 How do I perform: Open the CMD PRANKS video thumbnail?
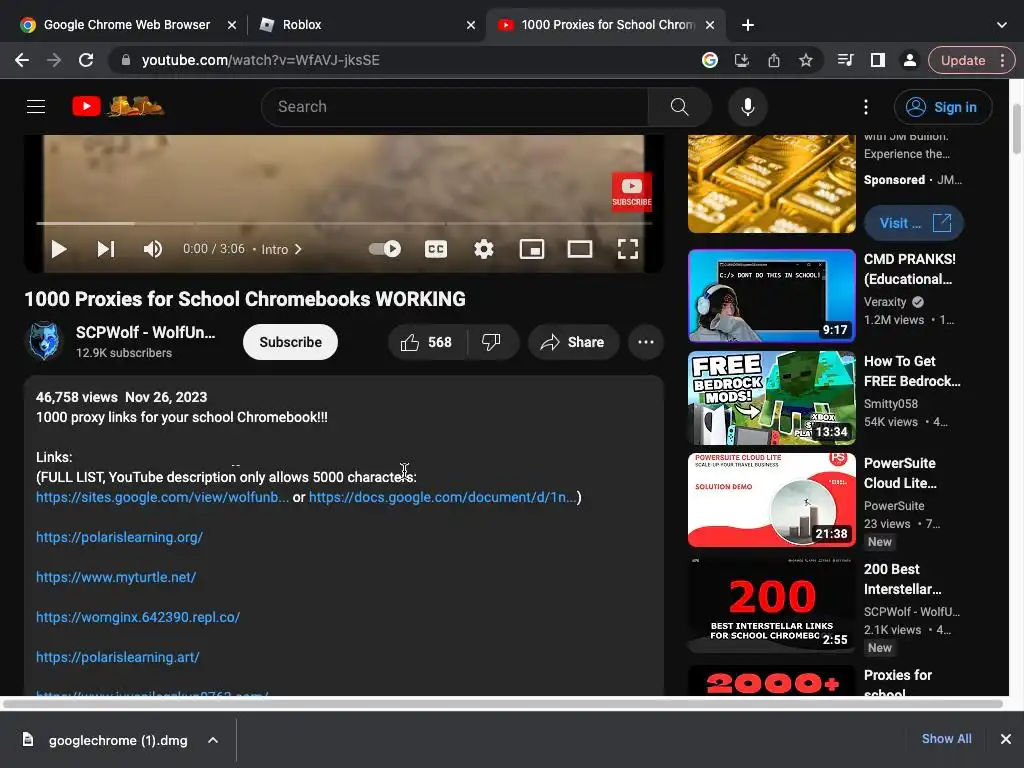click(x=772, y=296)
